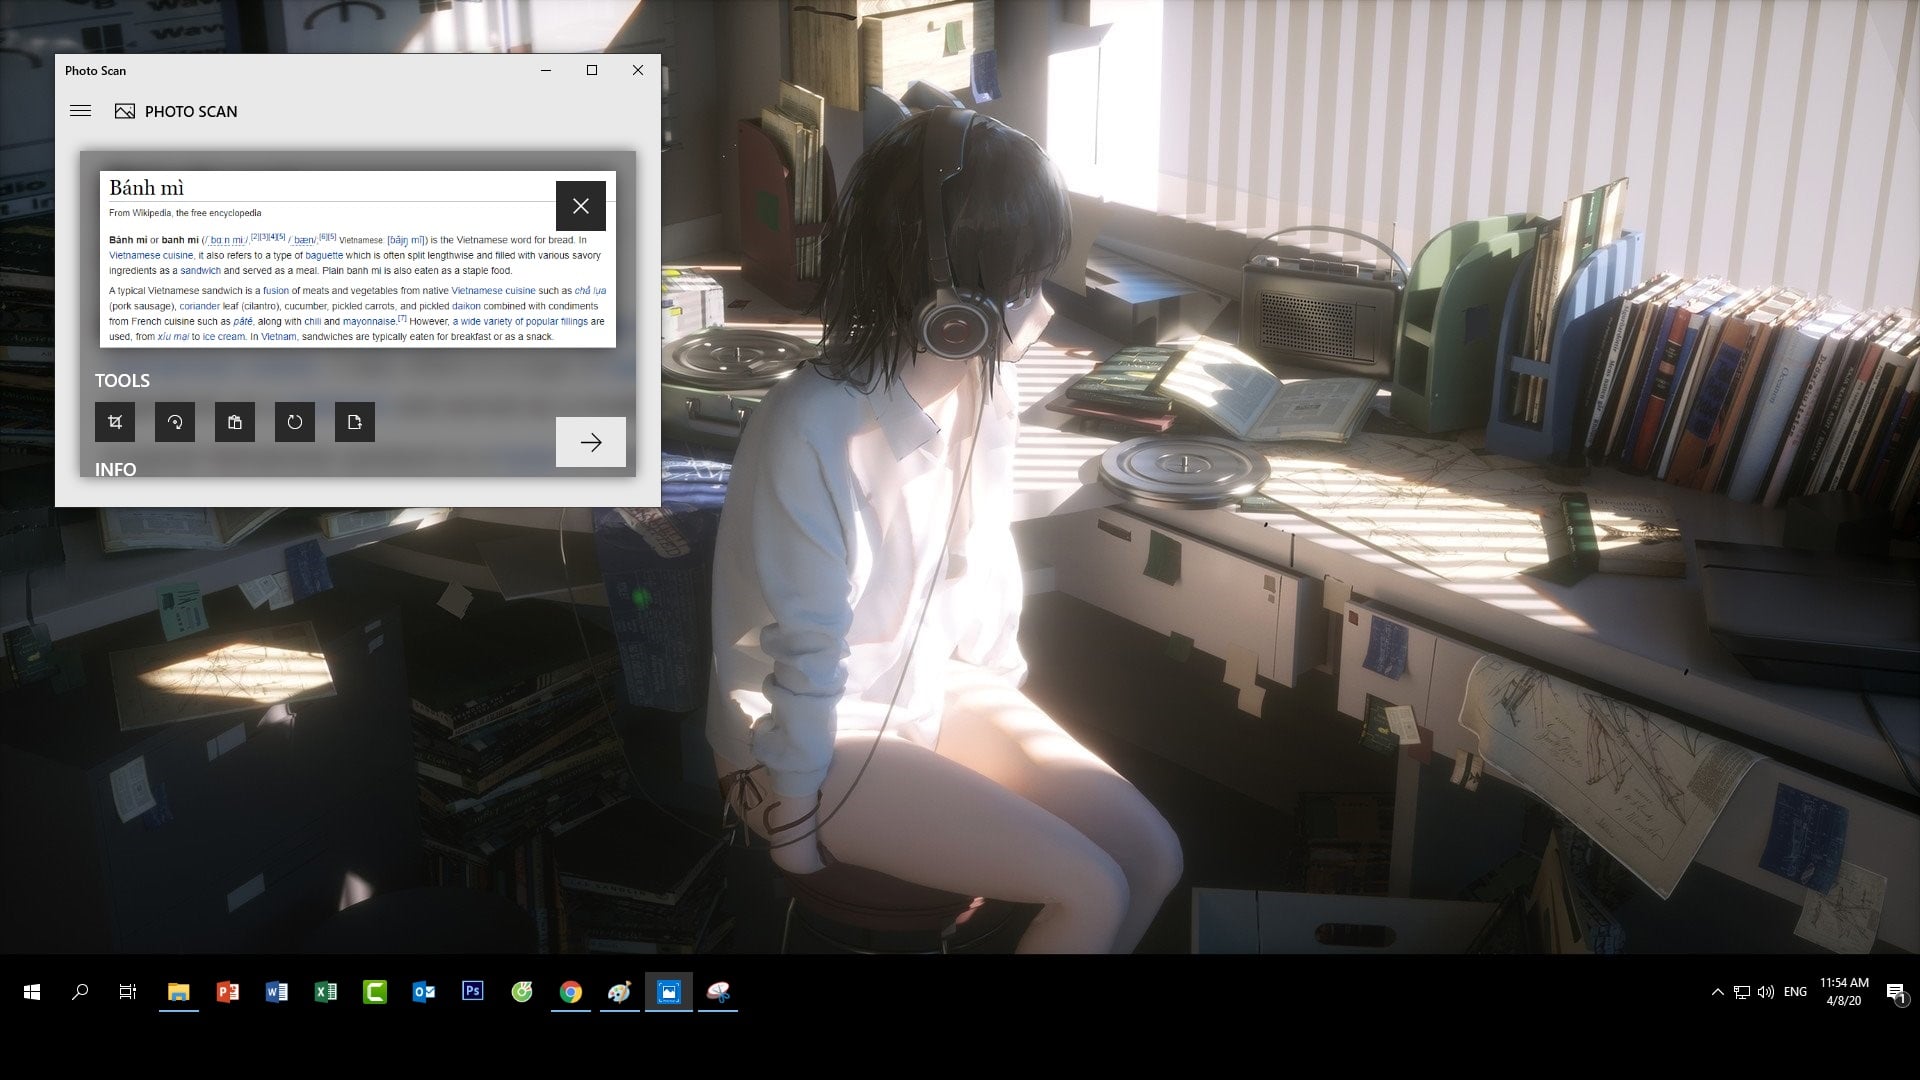
Task: Select the Crop tool icon
Action: tap(115, 422)
